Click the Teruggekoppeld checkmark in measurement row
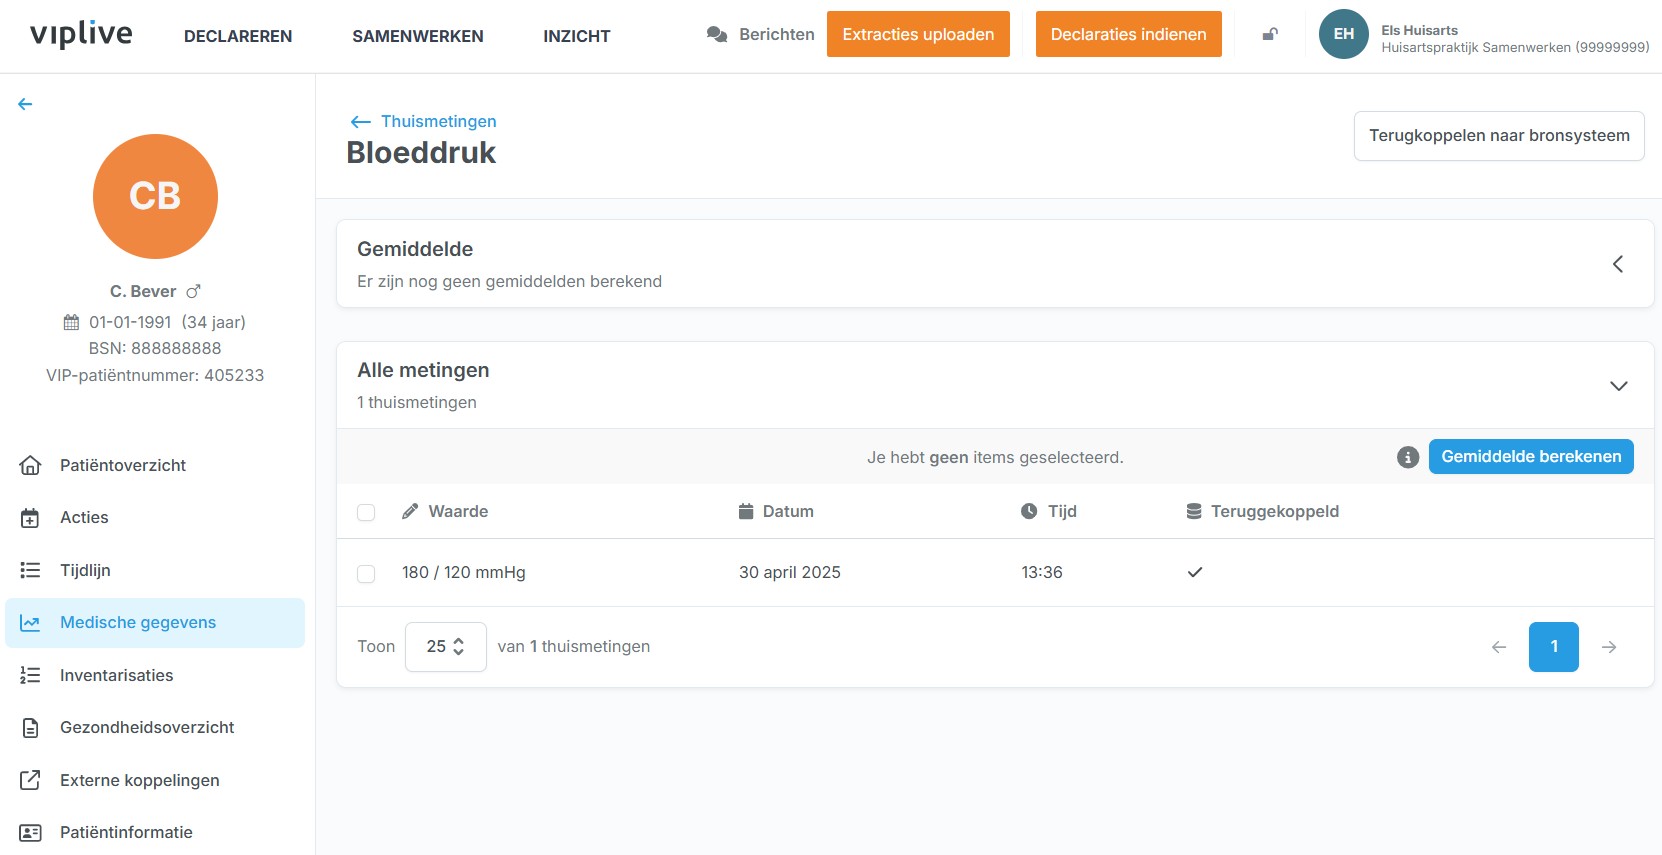1662x855 pixels. pyautogui.click(x=1195, y=572)
